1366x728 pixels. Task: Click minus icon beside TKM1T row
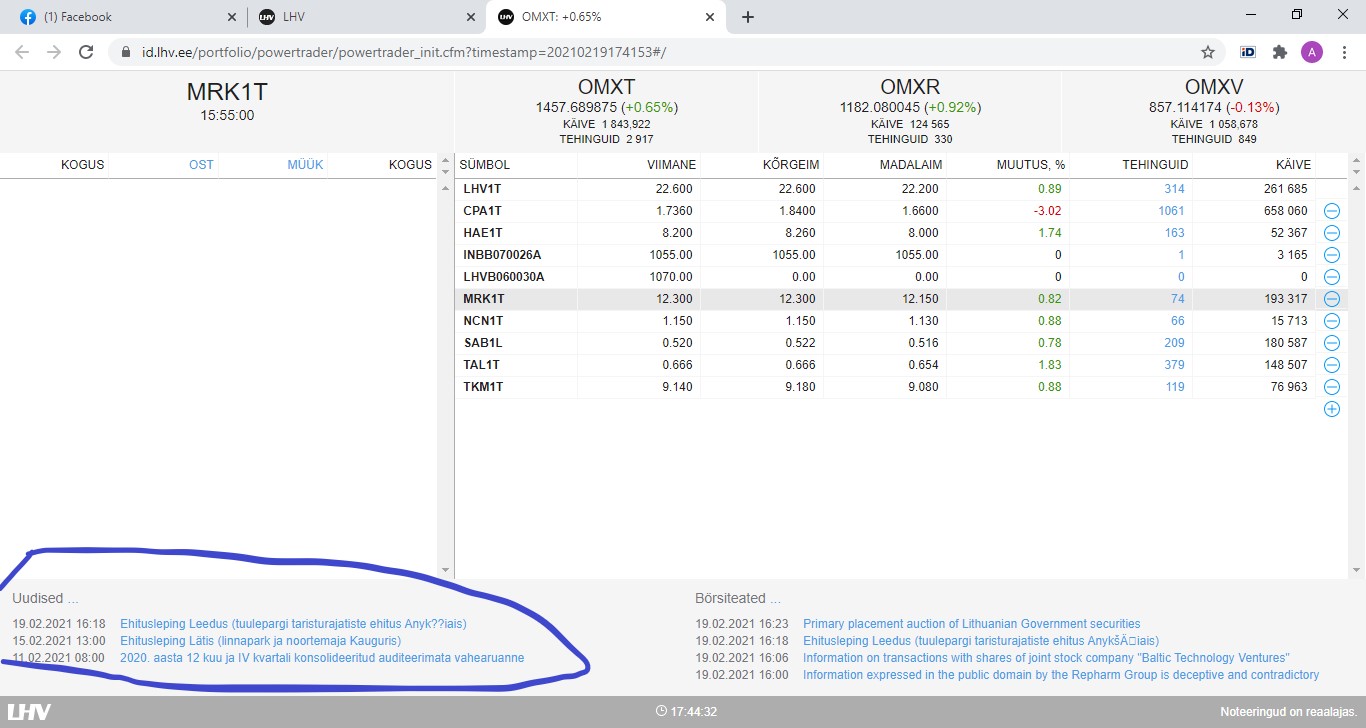point(1331,387)
